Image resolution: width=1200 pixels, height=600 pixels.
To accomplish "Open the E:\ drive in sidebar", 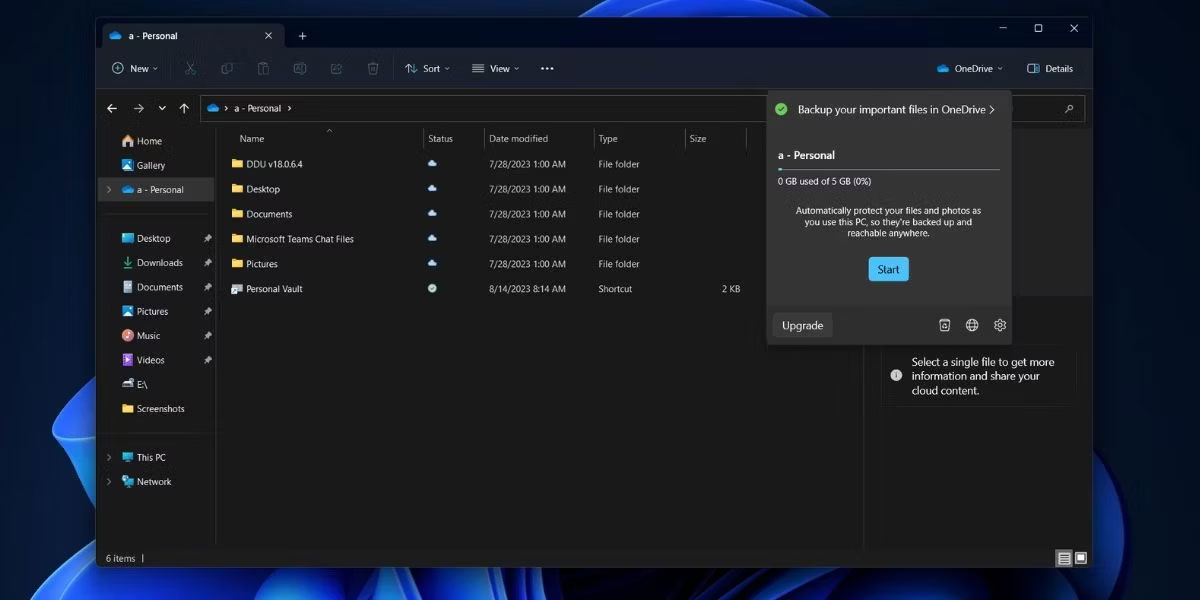I will tap(135, 384).
